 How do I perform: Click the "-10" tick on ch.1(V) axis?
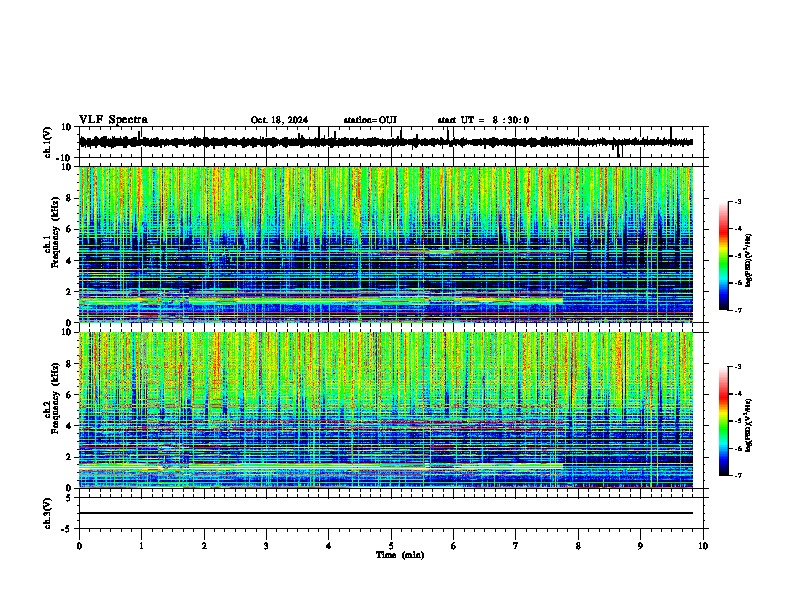click(65, 158)
